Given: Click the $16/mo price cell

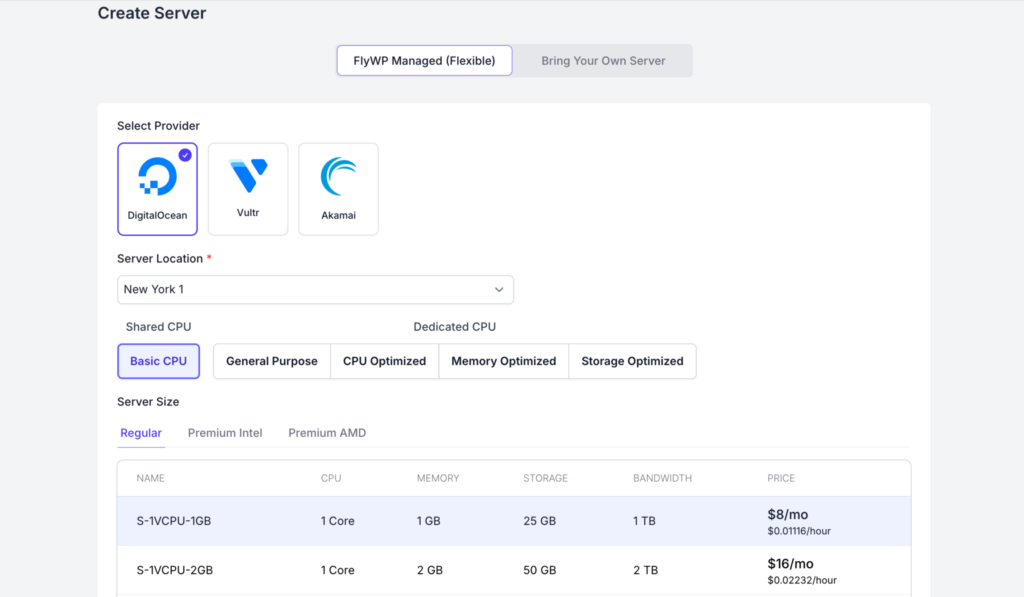Looking at the screenshot, I should [x=788, y=564].
